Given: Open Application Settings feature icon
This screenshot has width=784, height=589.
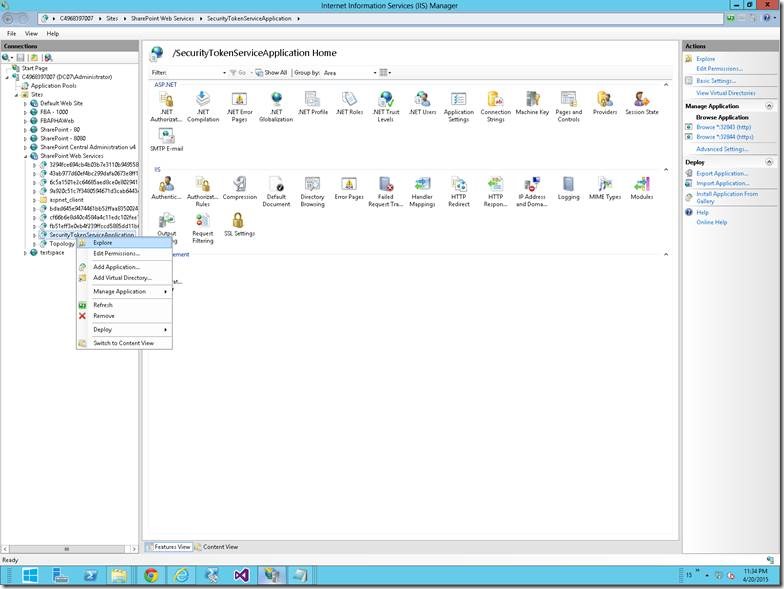Looking at the screenshot, I should pyautogui.click(x=458, y=106).
